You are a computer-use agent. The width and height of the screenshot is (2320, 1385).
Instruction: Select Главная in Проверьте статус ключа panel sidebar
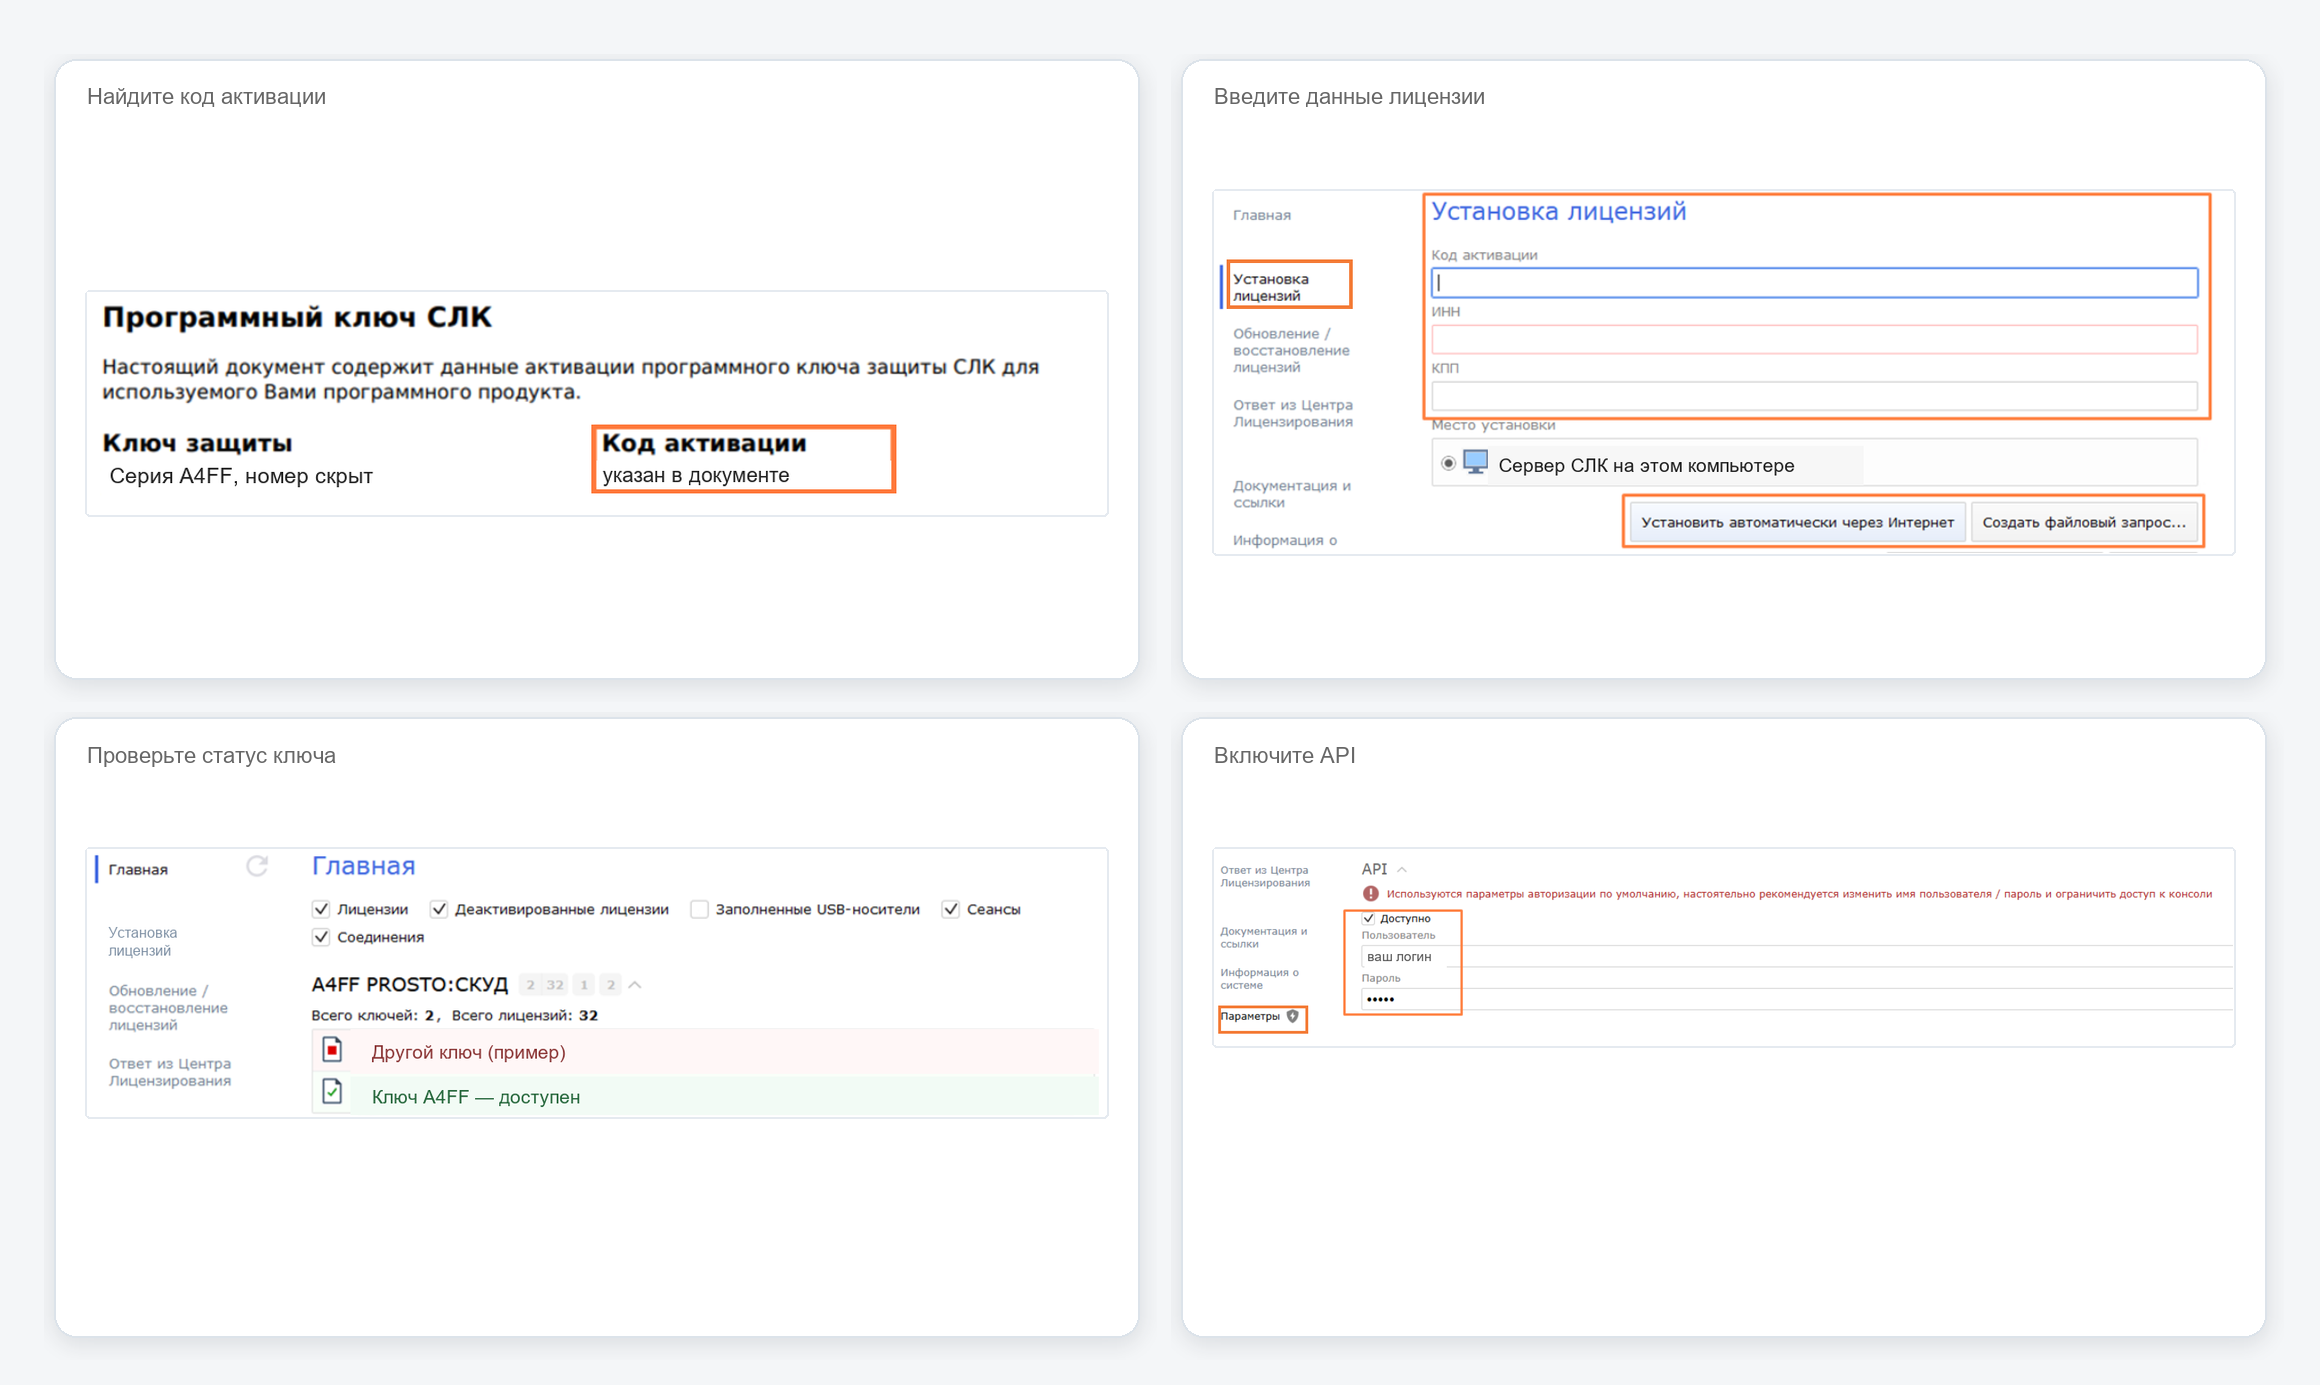[x=138, y=869]
